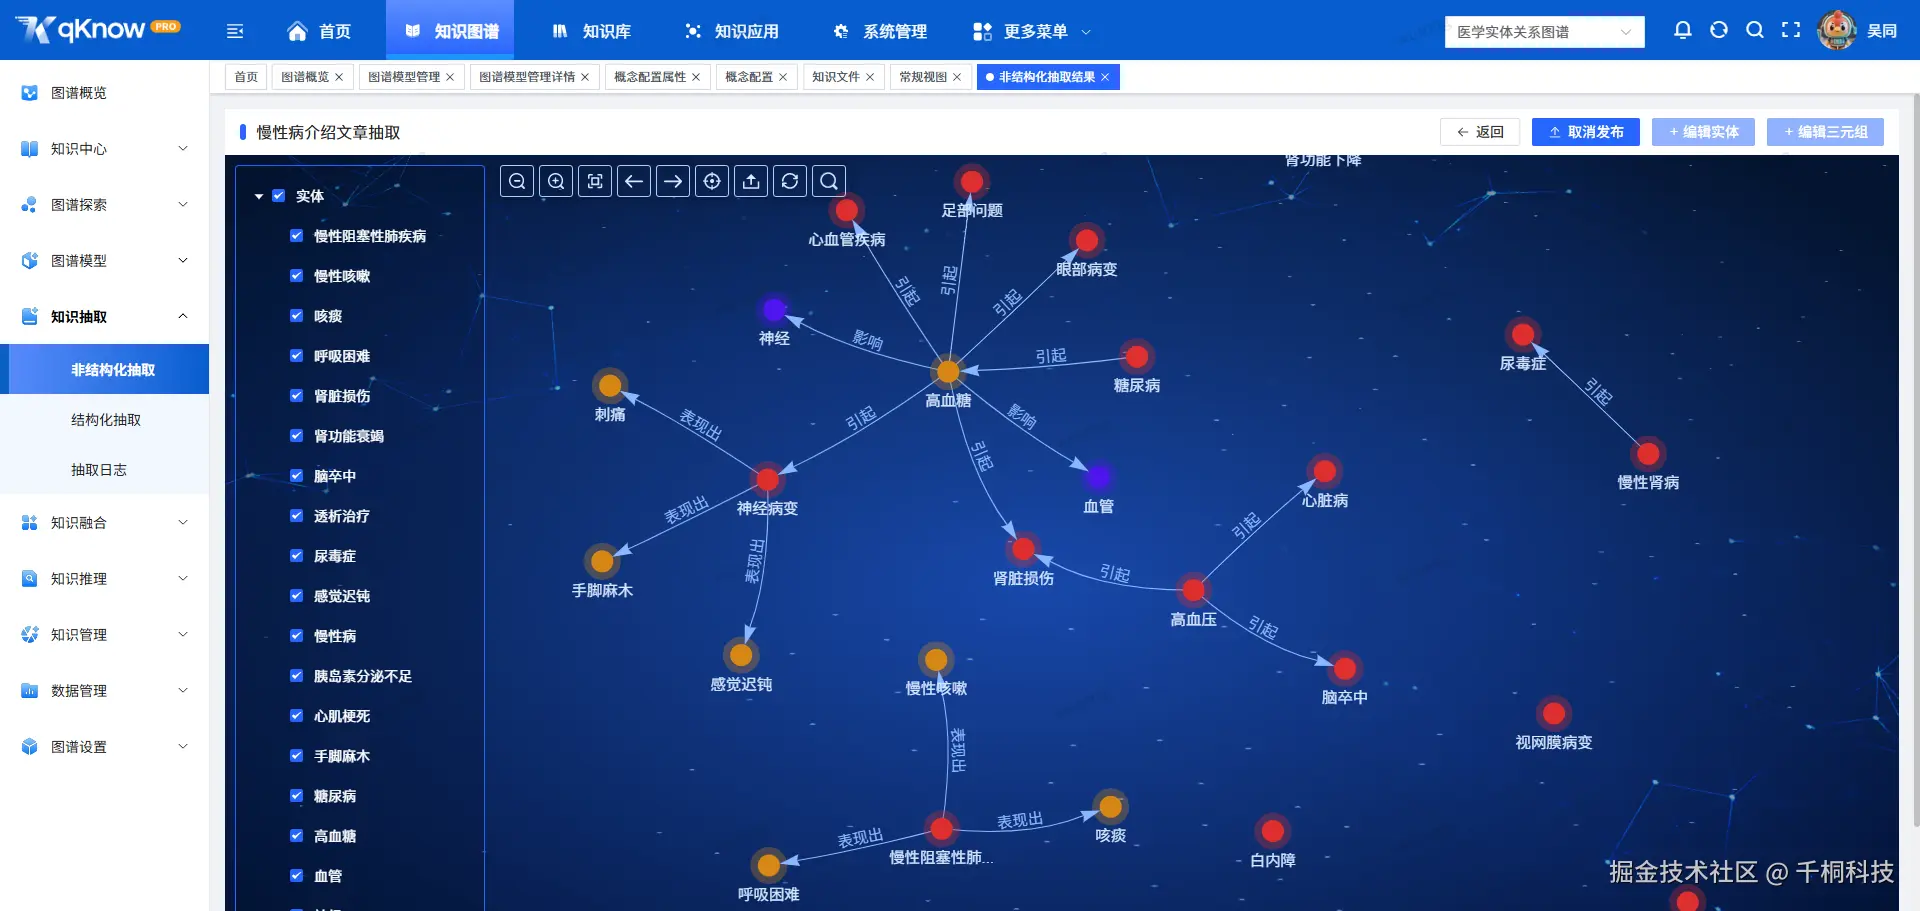The image size is (1920, 911).
Task: Open 知识应用 top menu
Action: pyautogui.click(x=731, y=31)
